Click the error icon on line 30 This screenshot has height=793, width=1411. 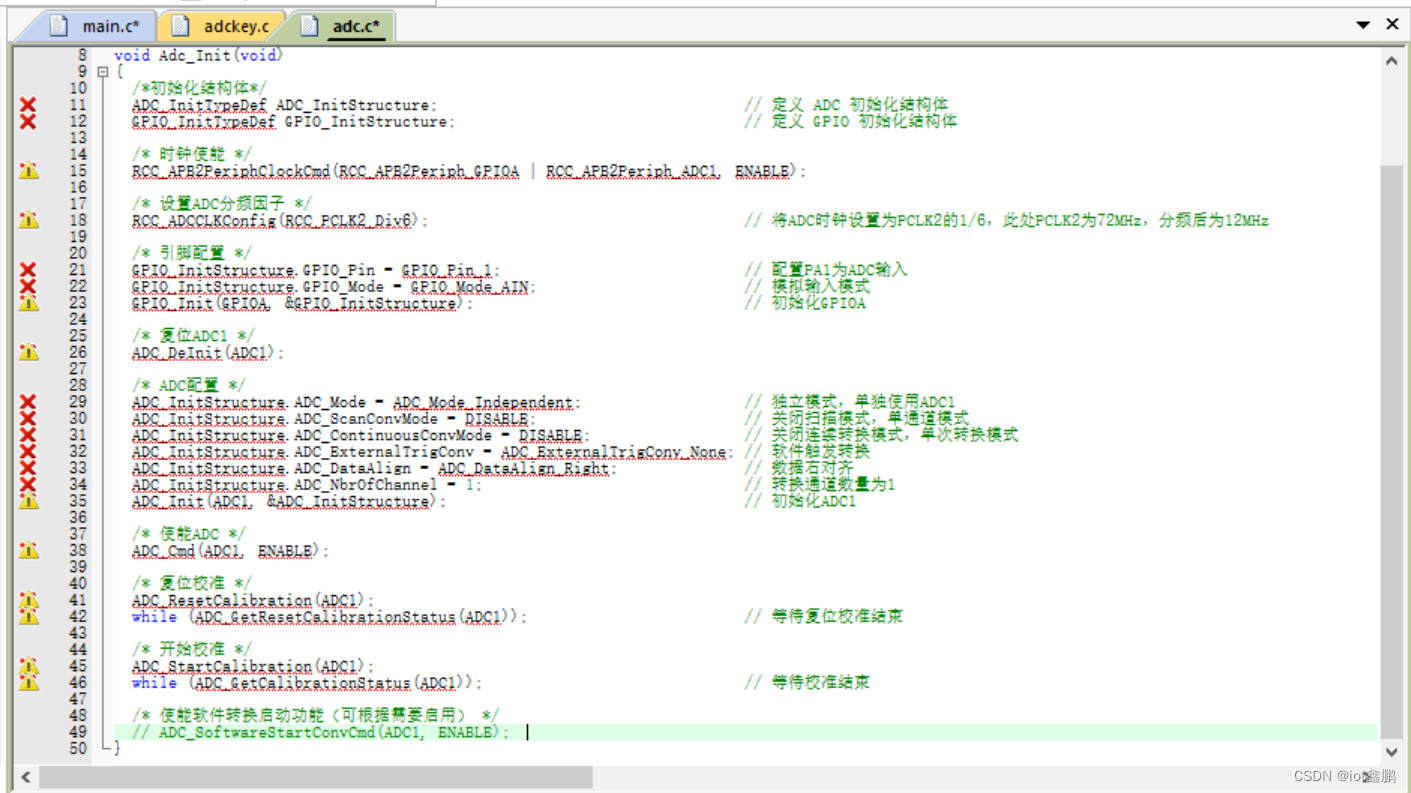(x=28, y=418)
